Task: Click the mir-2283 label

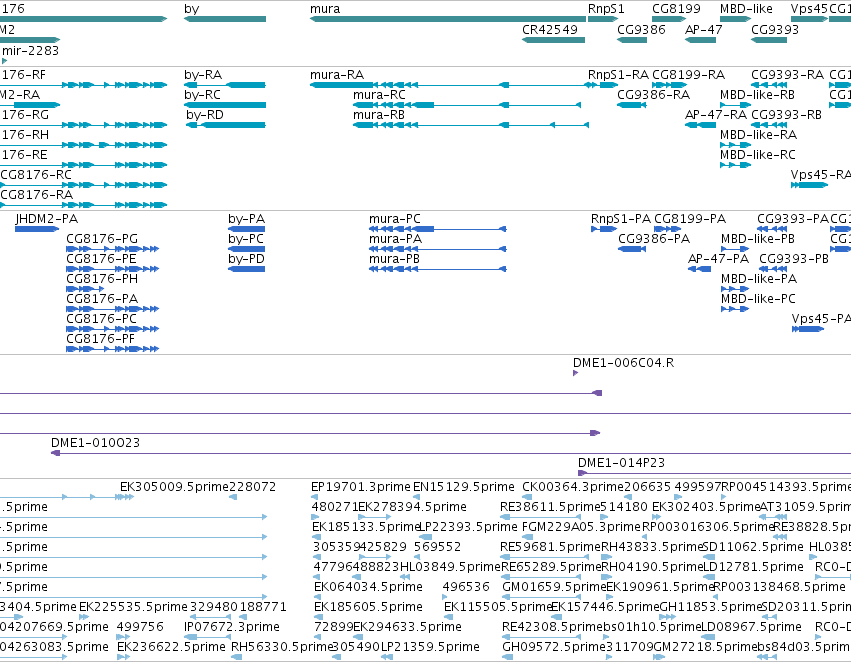Action: coord(30,51)
